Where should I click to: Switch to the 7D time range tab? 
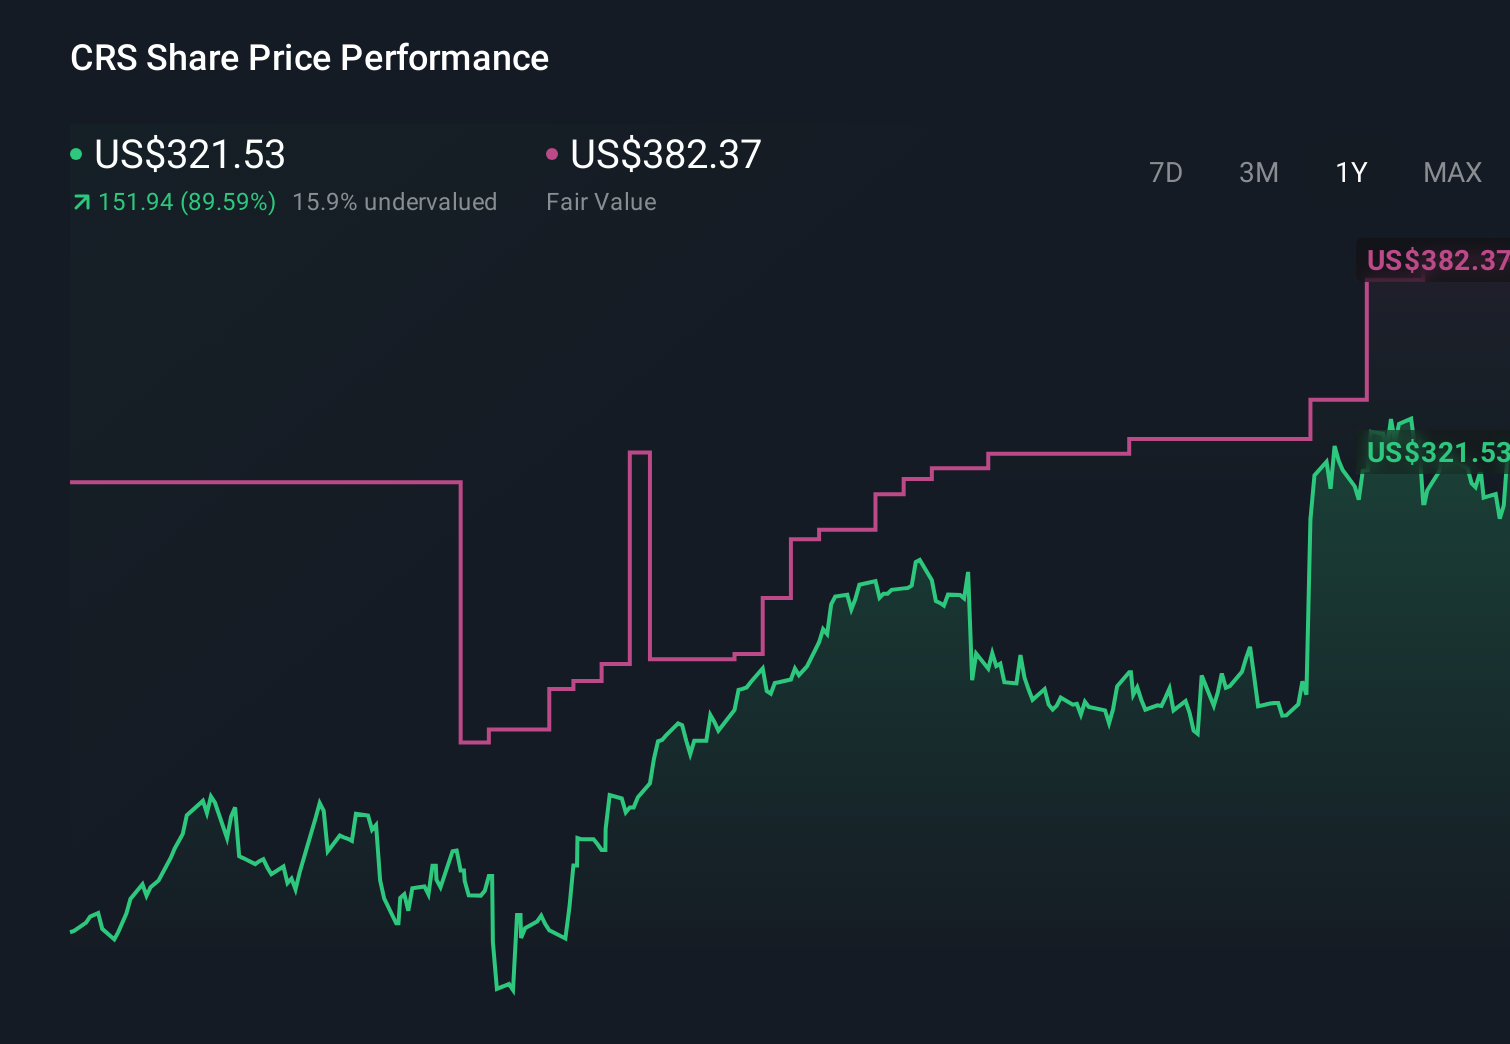tap(1167, 172)
